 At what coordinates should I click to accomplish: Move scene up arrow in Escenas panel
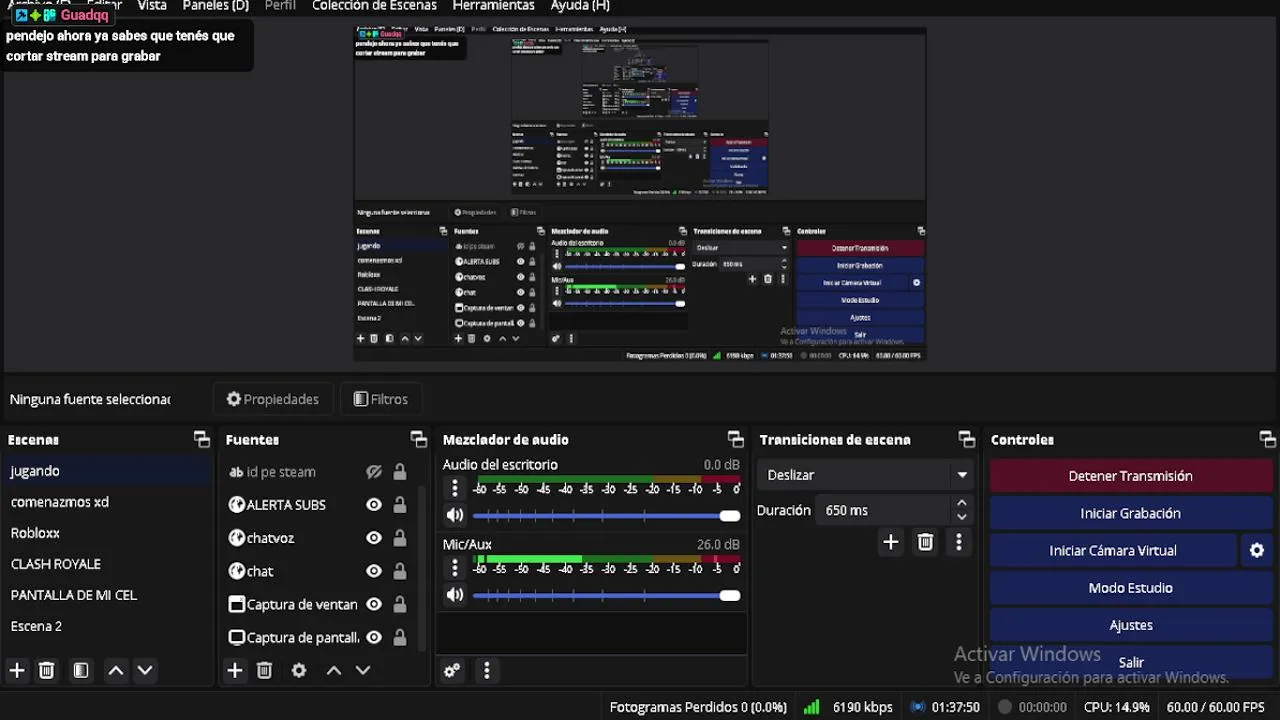[x=116, y=670]
